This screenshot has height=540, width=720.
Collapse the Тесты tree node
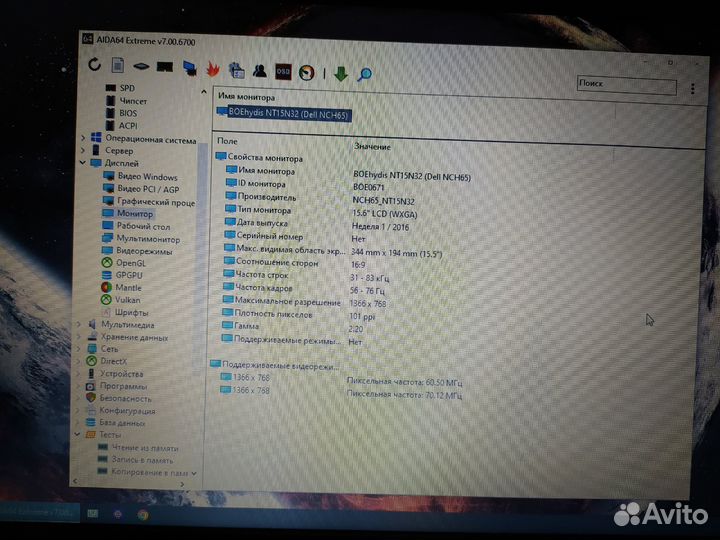[77, 434]
